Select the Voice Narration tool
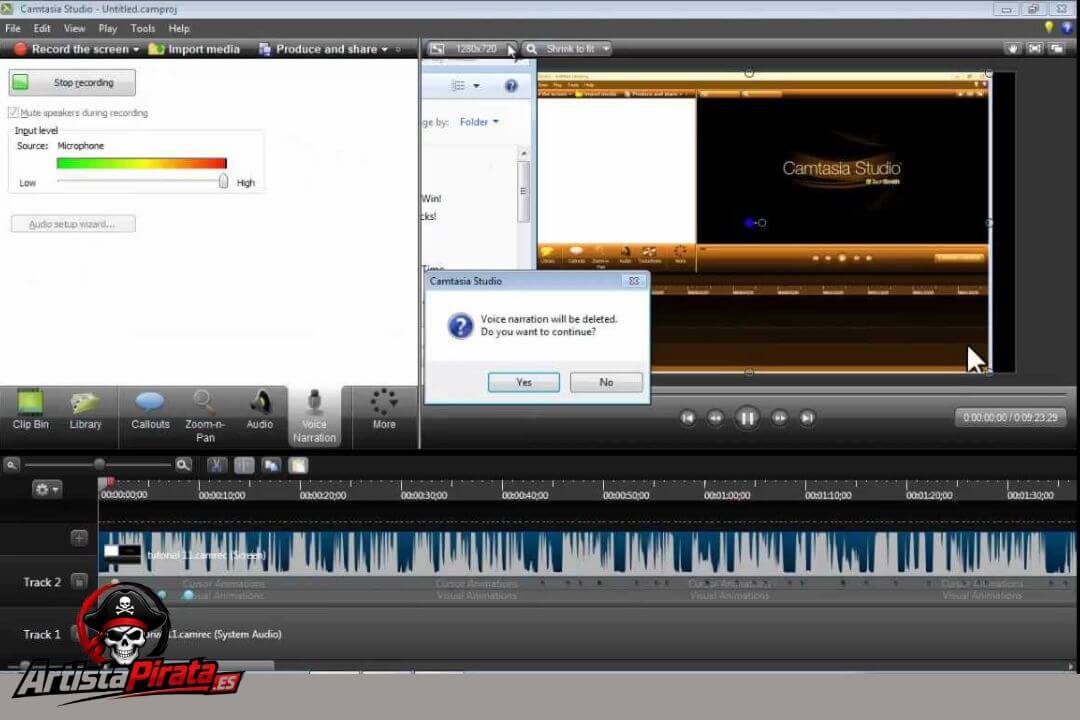Viewport: 1080px width, 720px height. [314, 416]
